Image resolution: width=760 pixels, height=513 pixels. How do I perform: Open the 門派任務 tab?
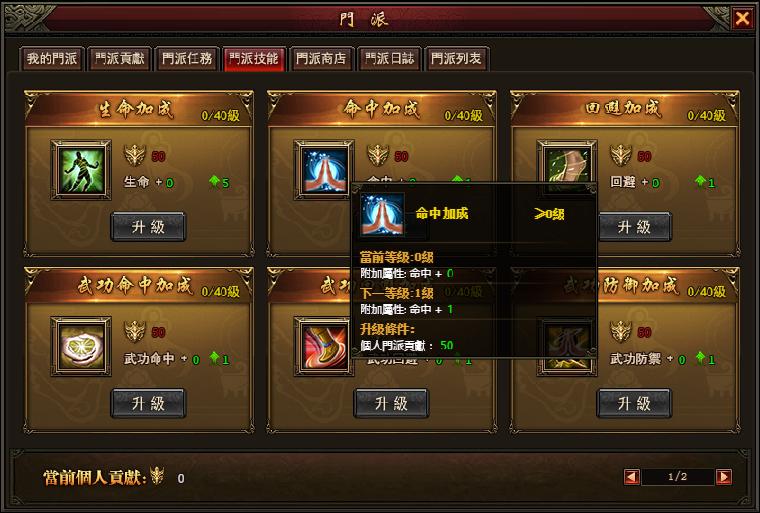pyautogui.click(x=187, y=59)
